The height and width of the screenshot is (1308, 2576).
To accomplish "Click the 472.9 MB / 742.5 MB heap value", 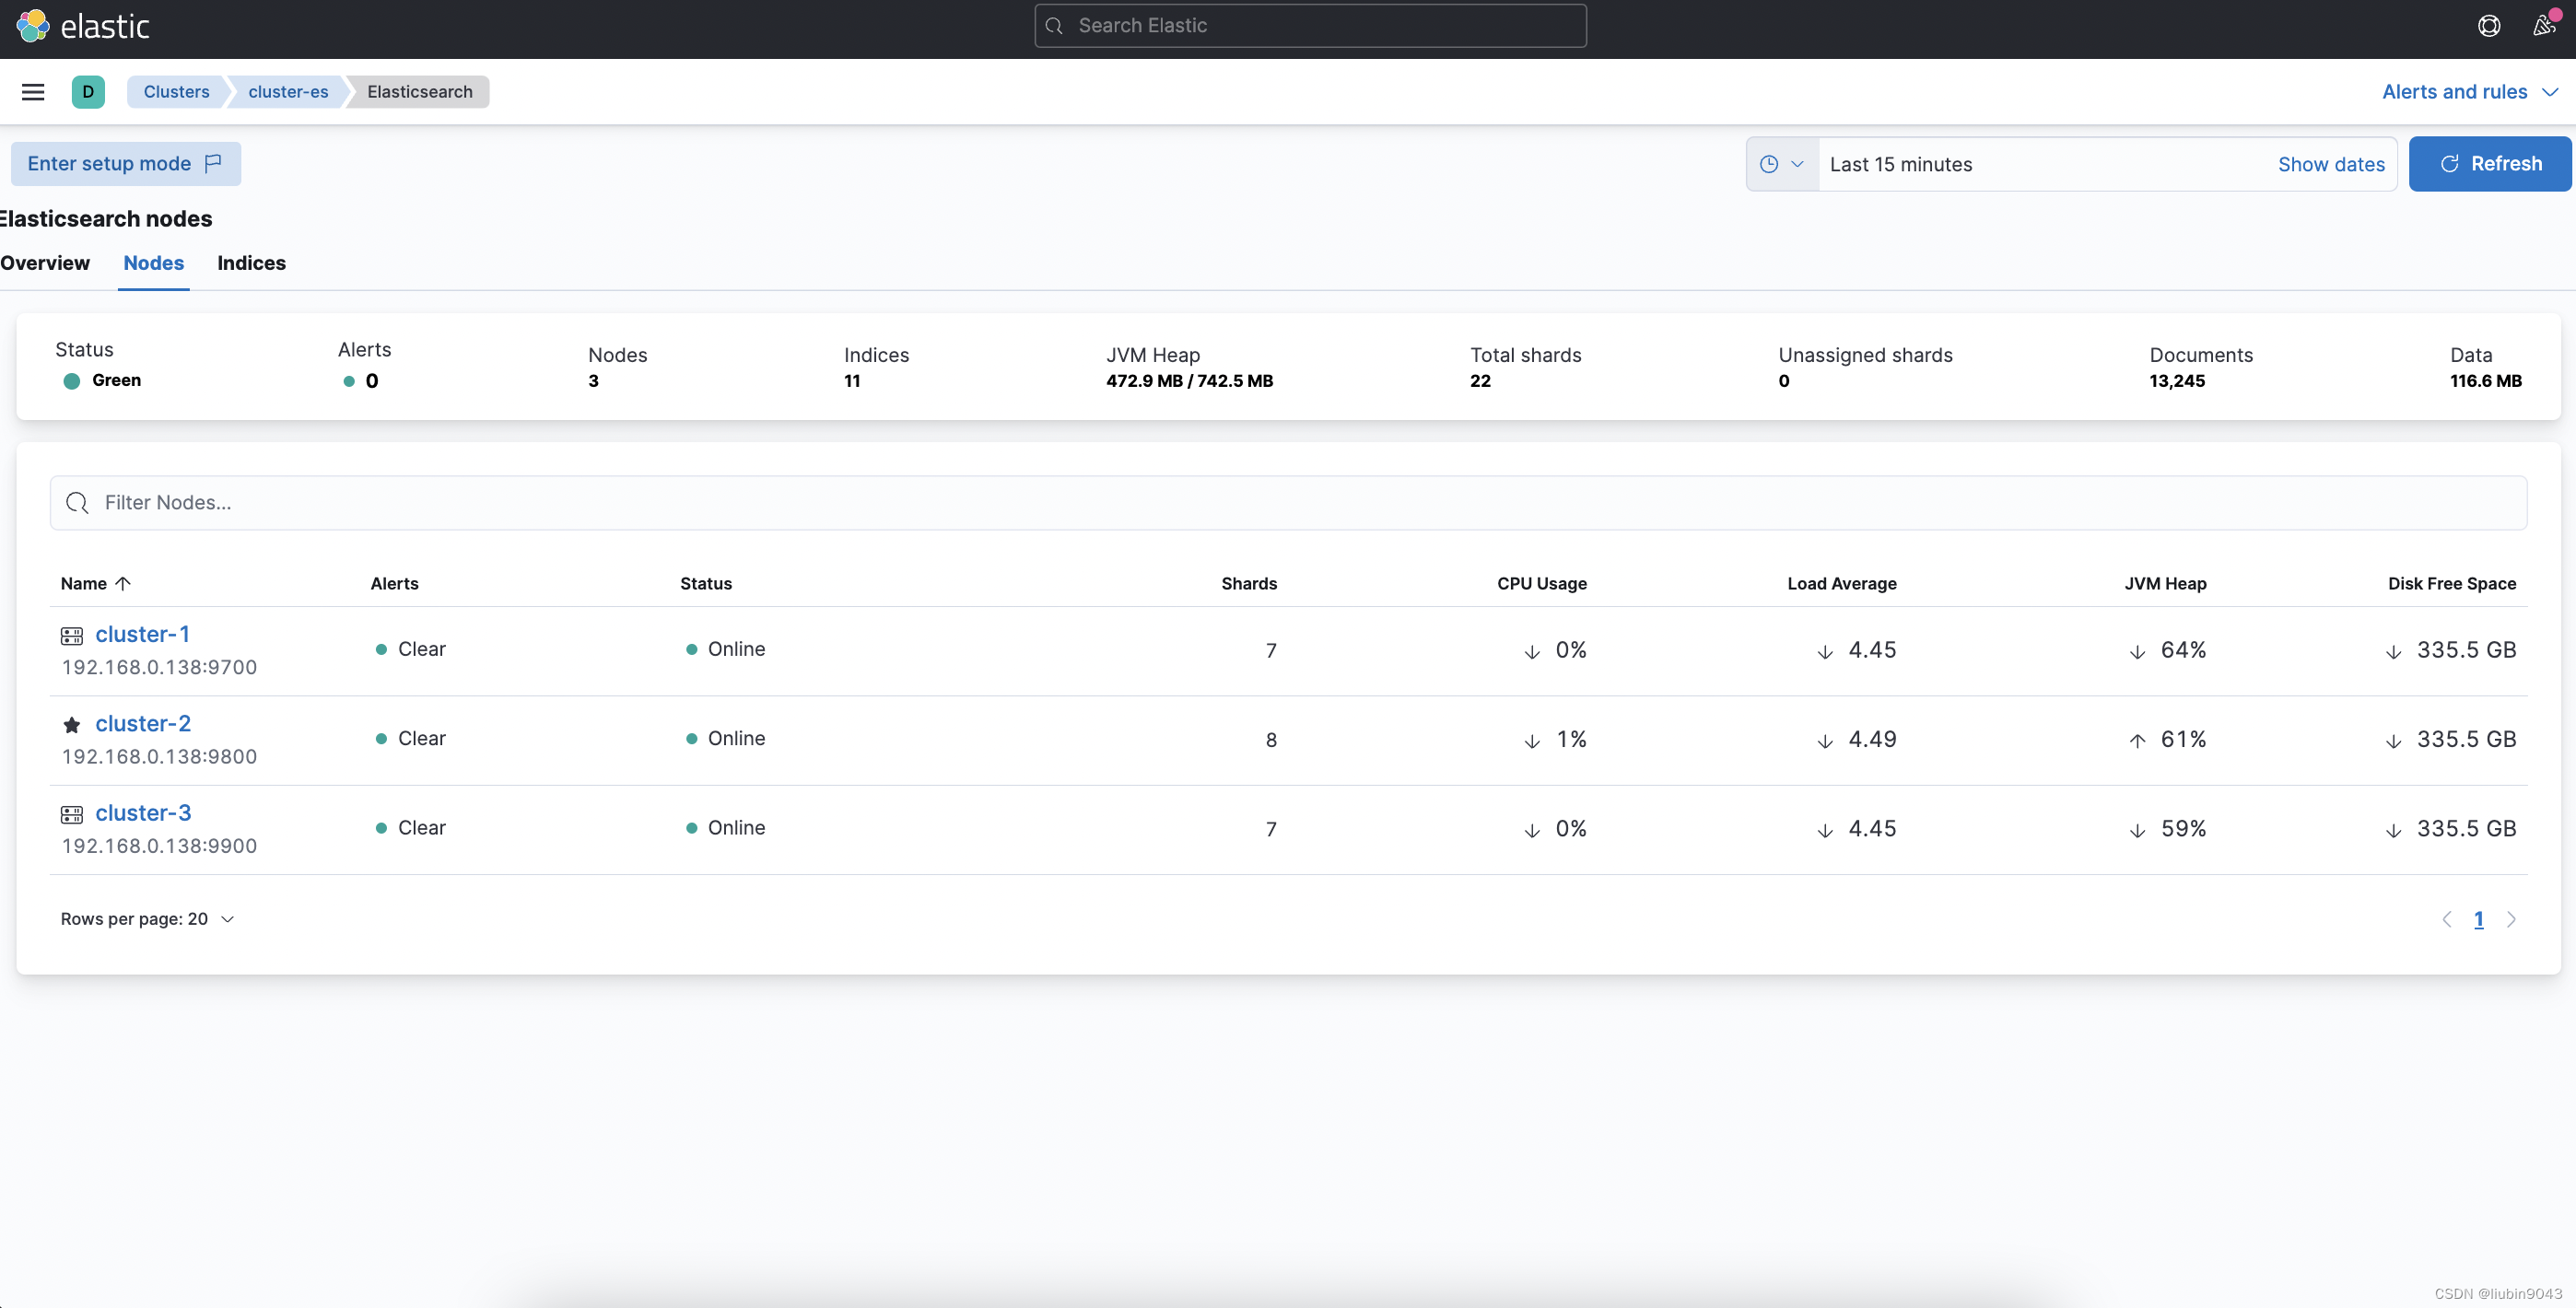I will point(1189,381).
